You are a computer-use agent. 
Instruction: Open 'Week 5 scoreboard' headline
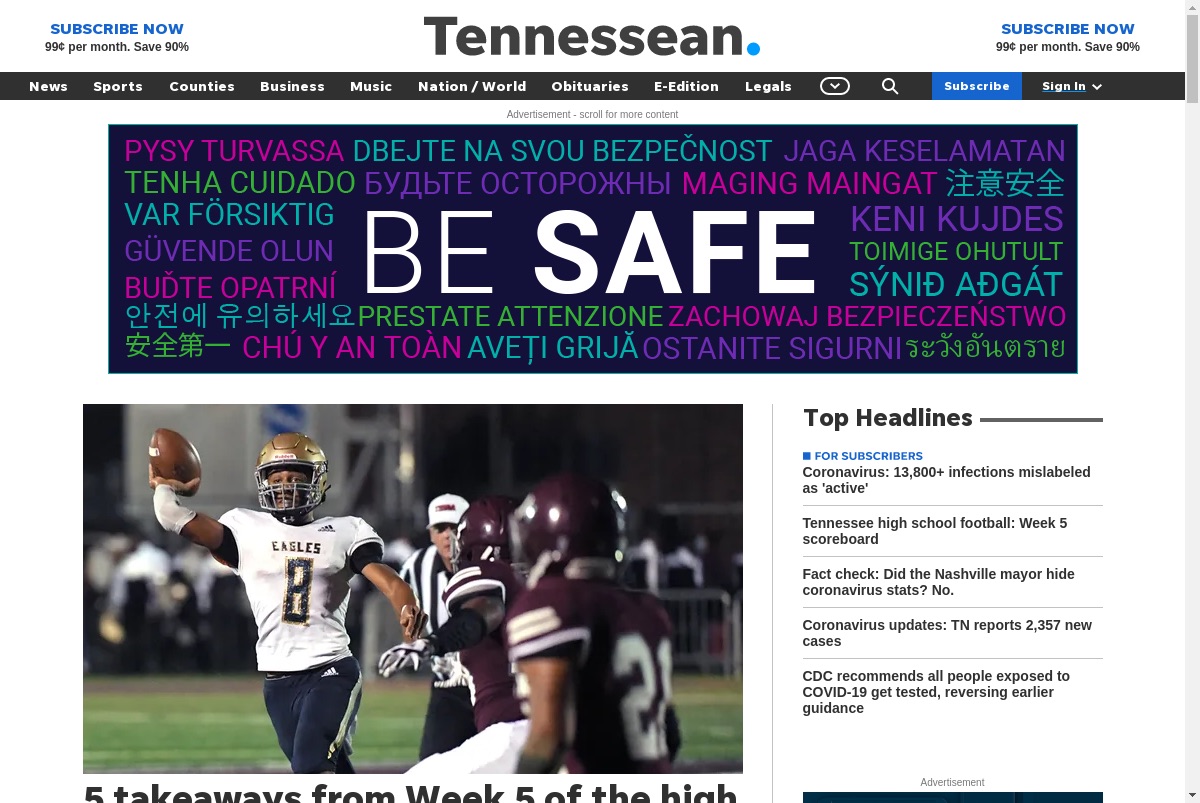[934, 531]
